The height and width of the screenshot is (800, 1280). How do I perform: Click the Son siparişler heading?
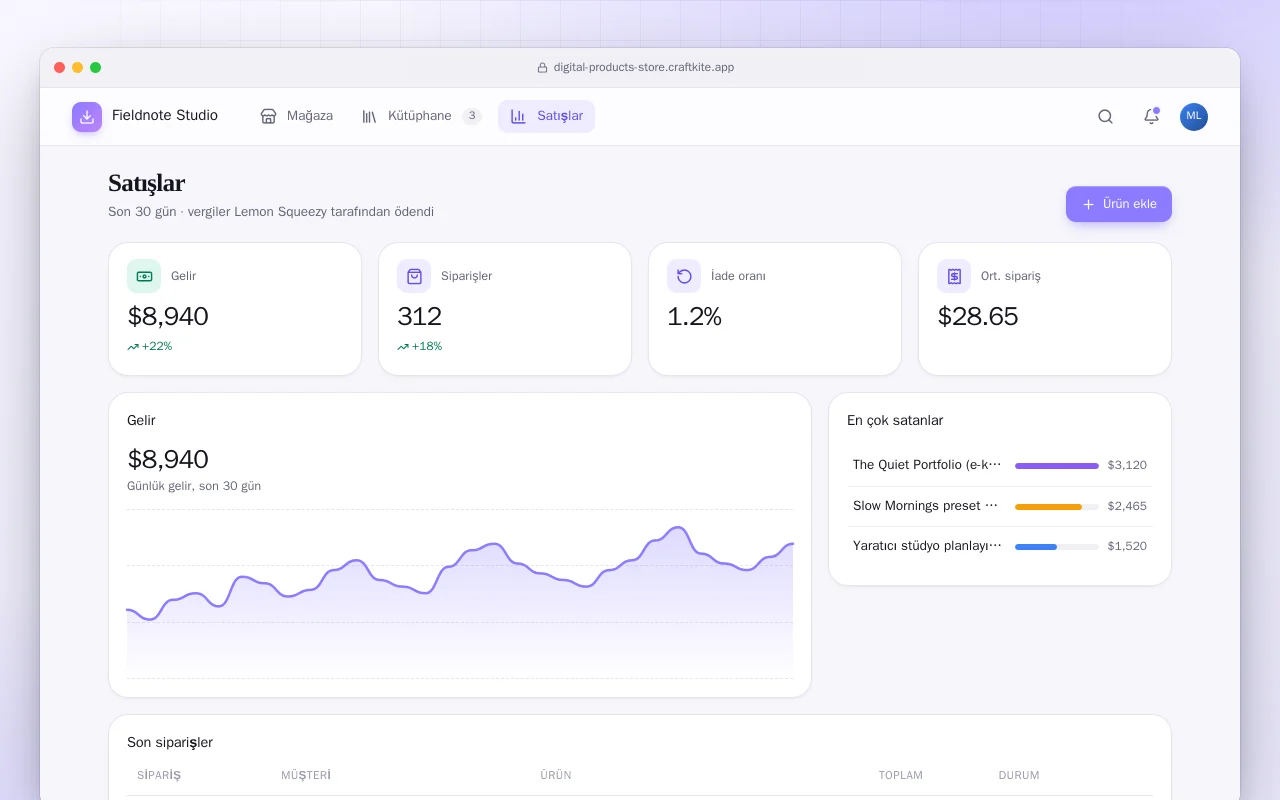click(x=170, y=742)
